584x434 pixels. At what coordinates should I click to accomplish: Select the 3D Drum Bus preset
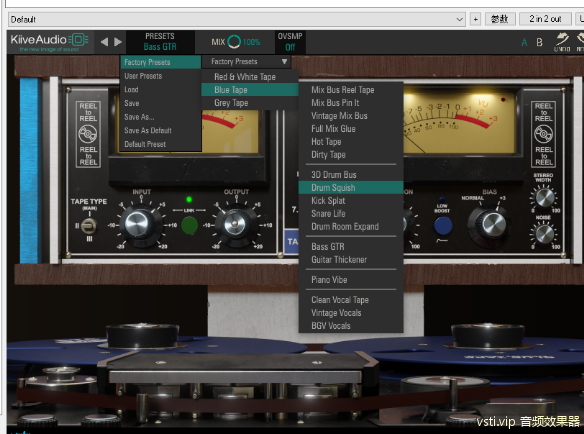tap(351, 175)
